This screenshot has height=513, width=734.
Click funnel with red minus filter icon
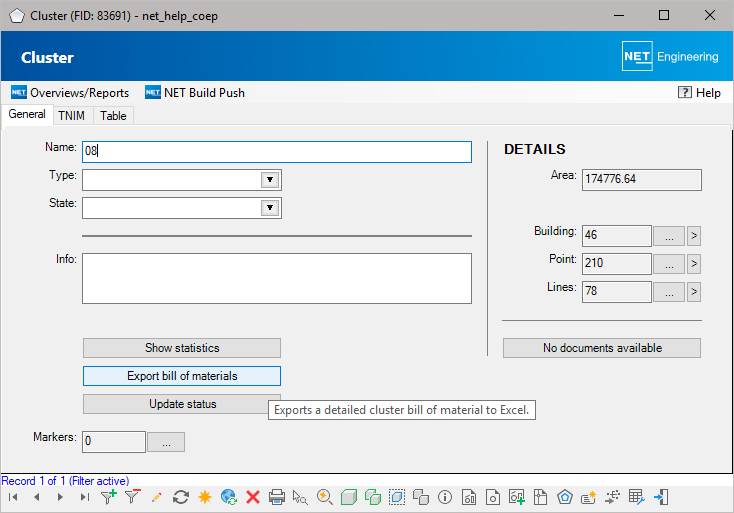tap(133, 497)
